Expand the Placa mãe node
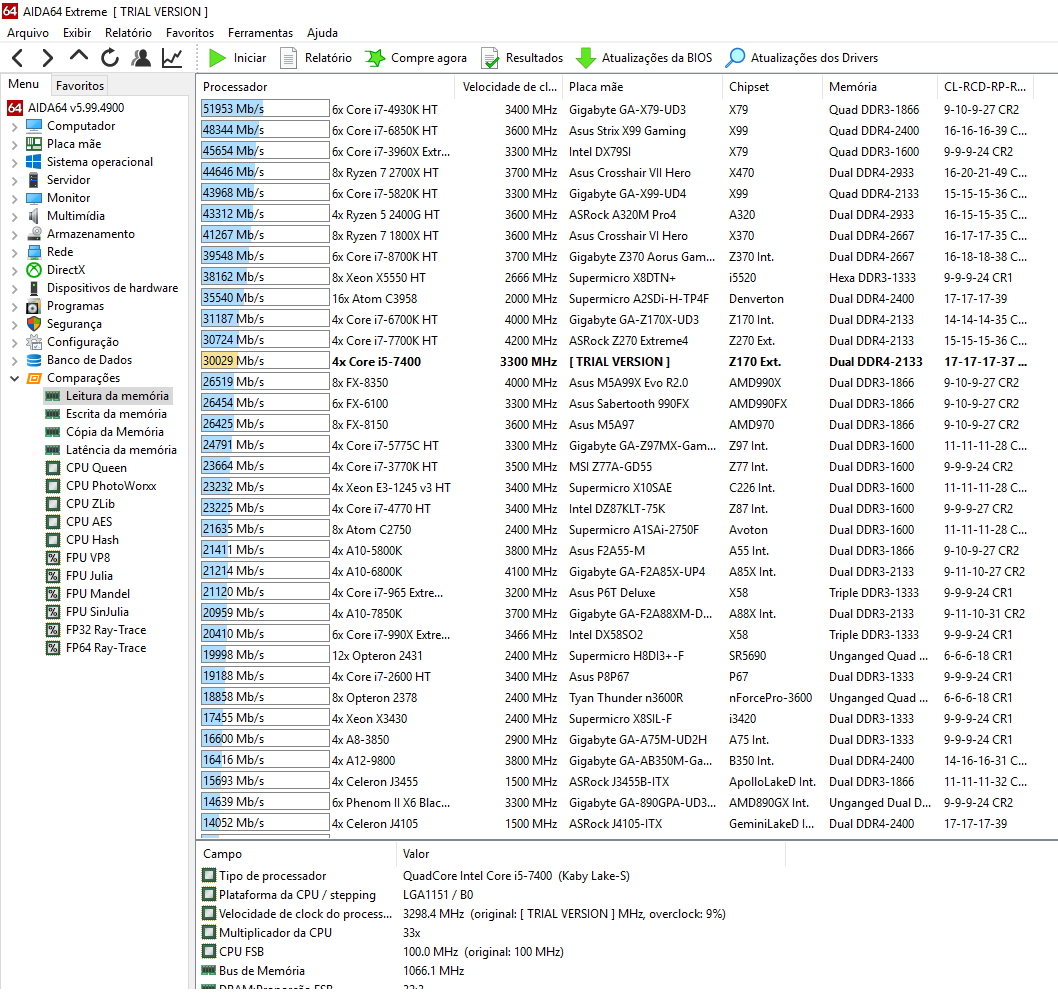This screenshot has width=1058, height=1003. (14, 144)
